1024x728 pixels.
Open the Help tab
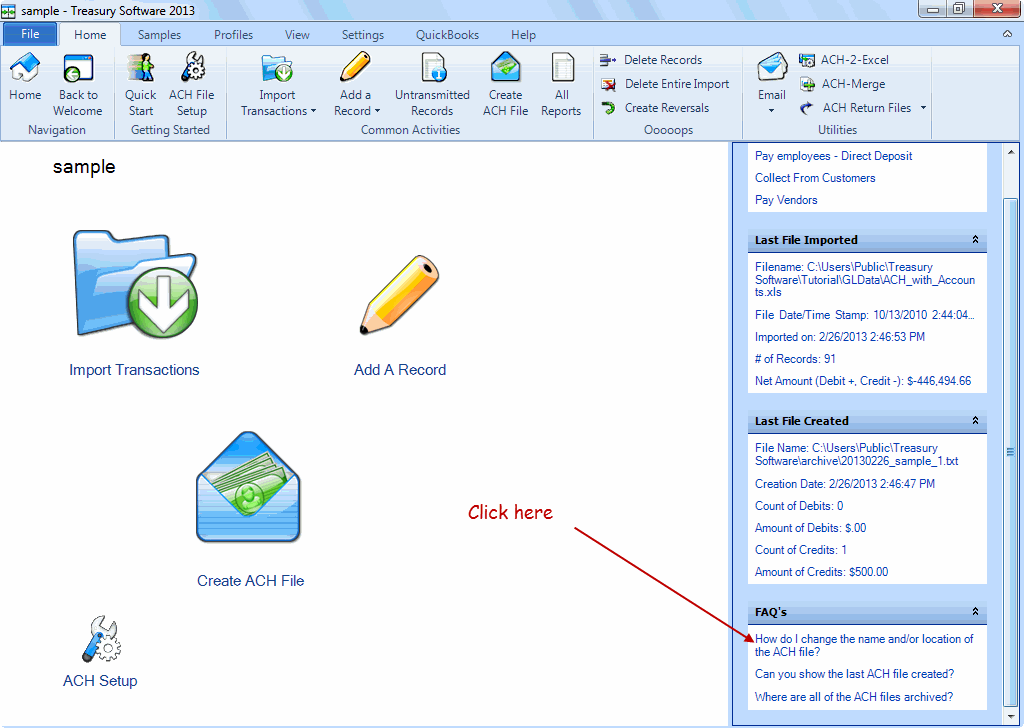coord(523,35)
